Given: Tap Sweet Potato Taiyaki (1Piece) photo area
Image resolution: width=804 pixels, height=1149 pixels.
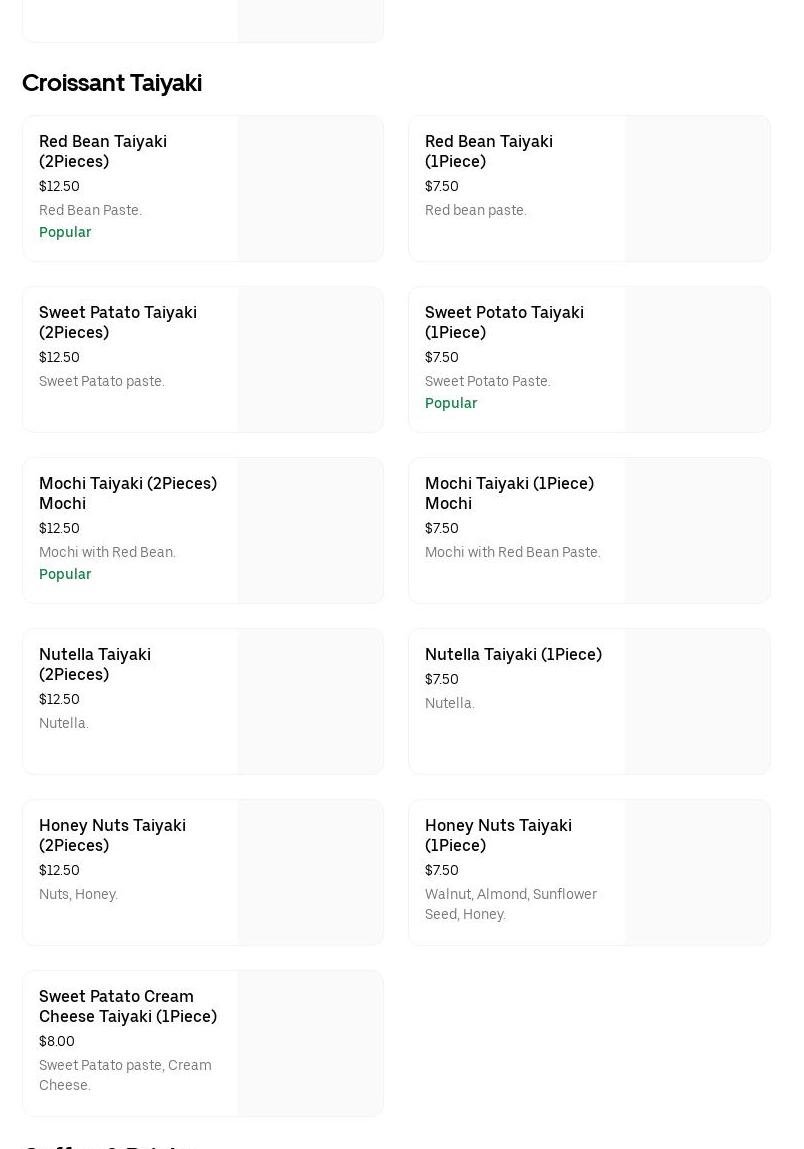Looking at the screenshot, I should tap(697, 360).
